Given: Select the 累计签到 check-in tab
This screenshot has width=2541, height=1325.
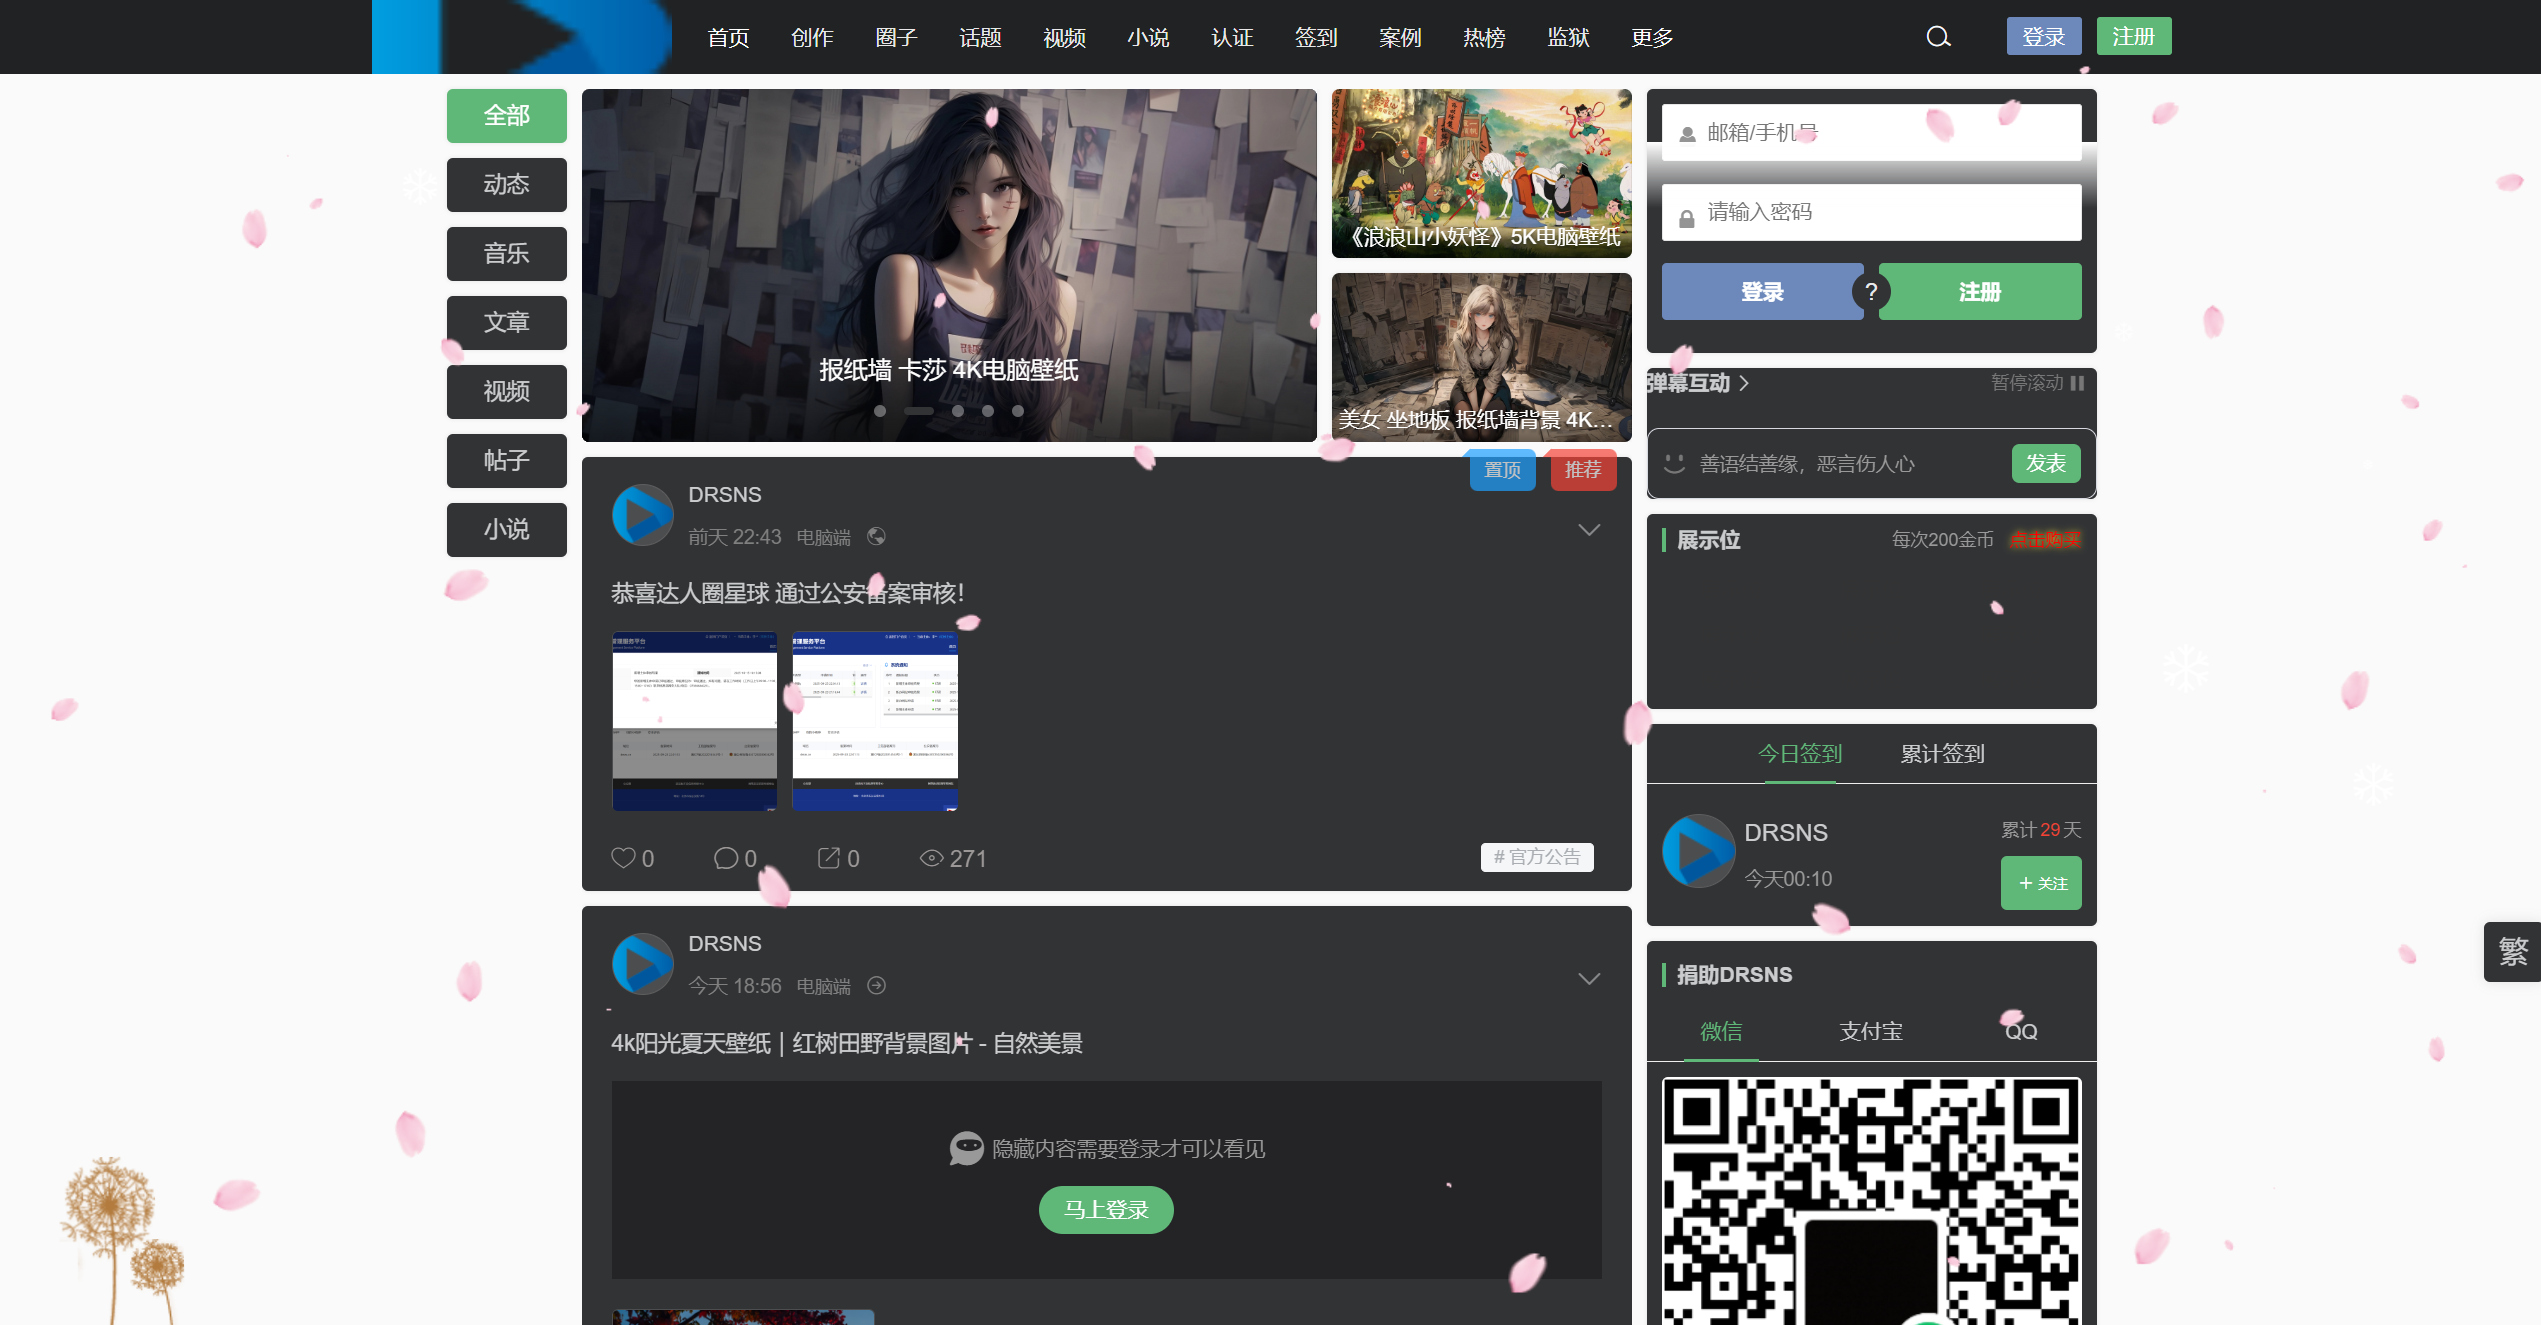Looking at the screenshot, I should (x=1942, y=754).
